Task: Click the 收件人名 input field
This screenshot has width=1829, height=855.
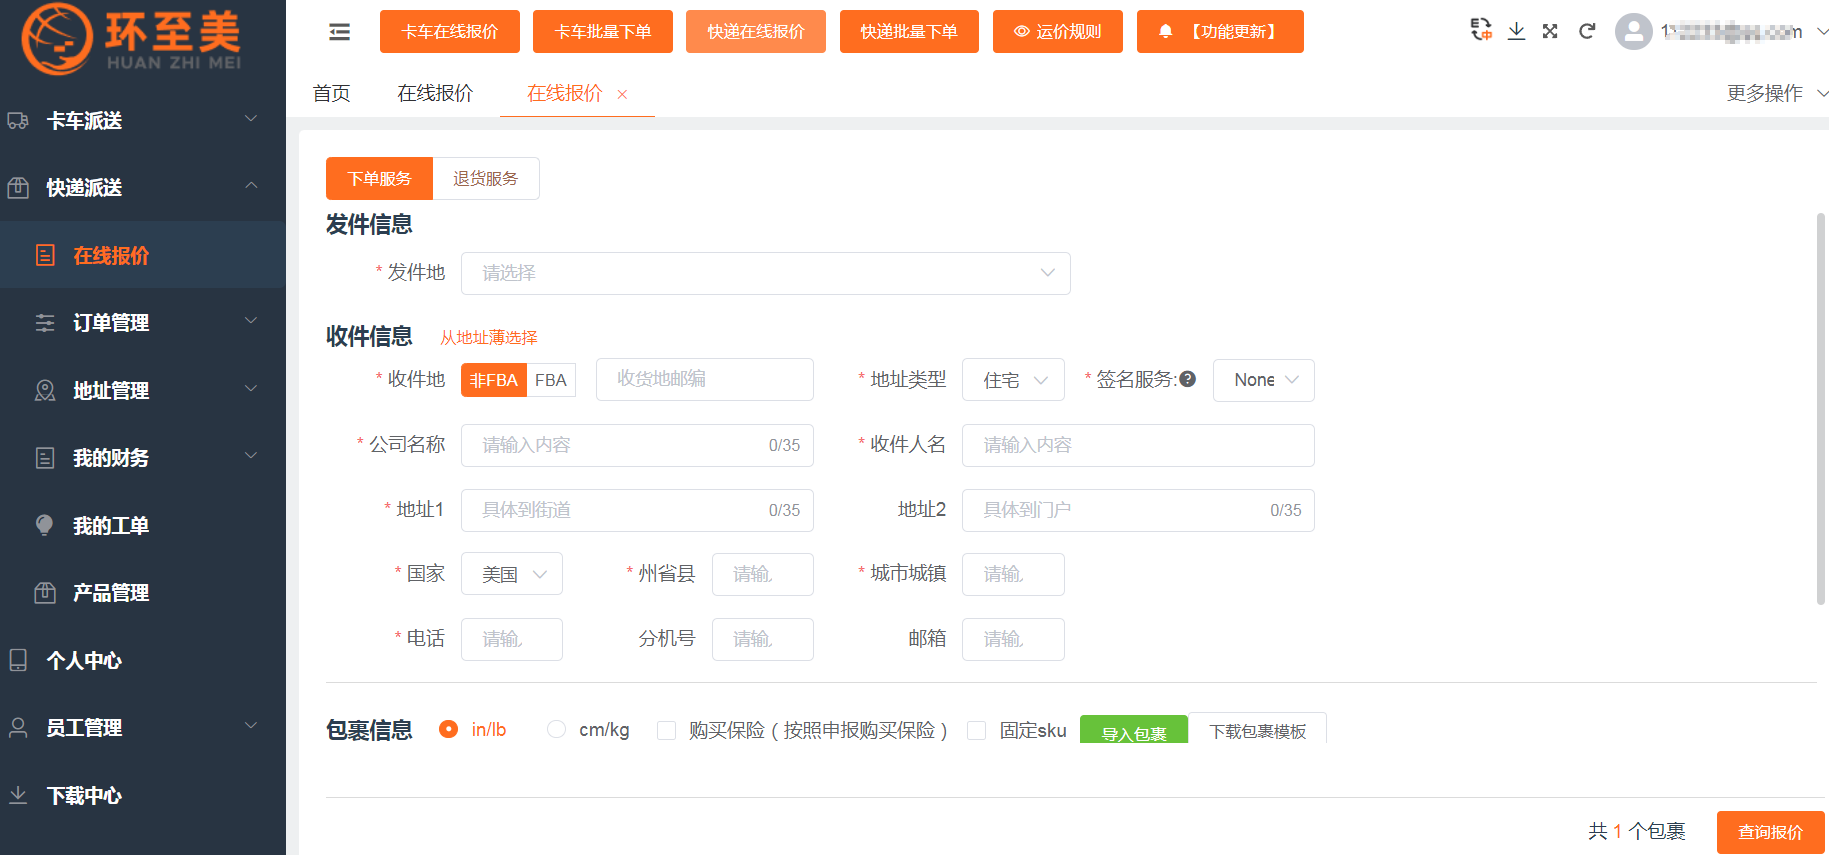Action: (1137, 445)
